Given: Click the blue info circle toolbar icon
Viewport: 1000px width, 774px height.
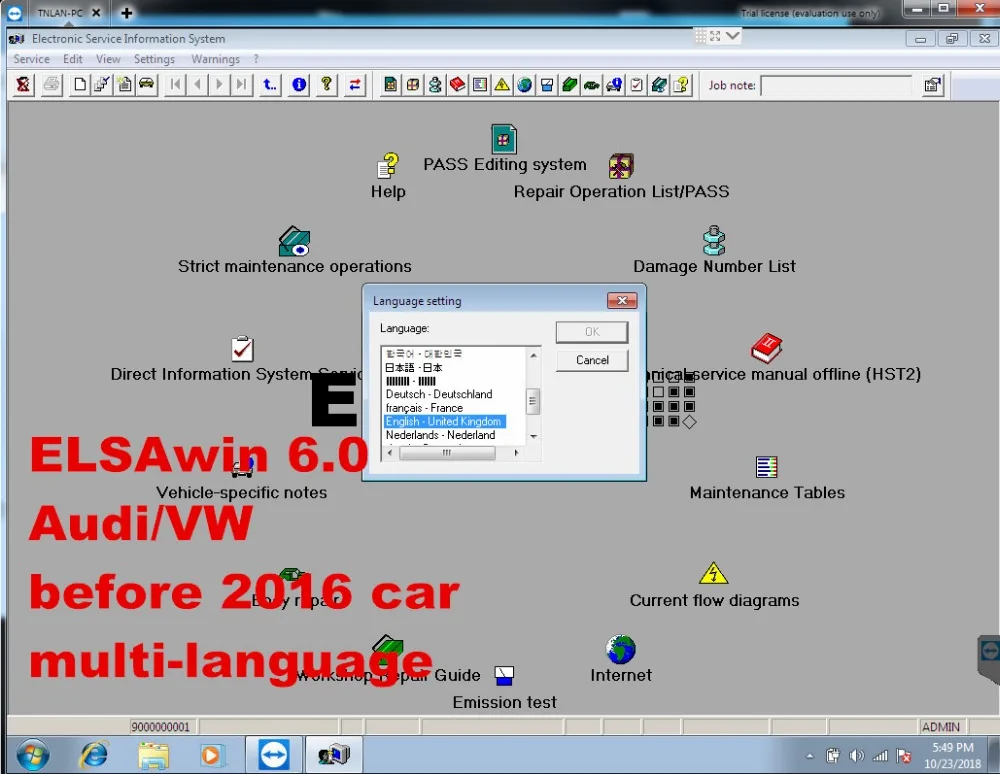Looking at the screenshot, I should [299, 84].
